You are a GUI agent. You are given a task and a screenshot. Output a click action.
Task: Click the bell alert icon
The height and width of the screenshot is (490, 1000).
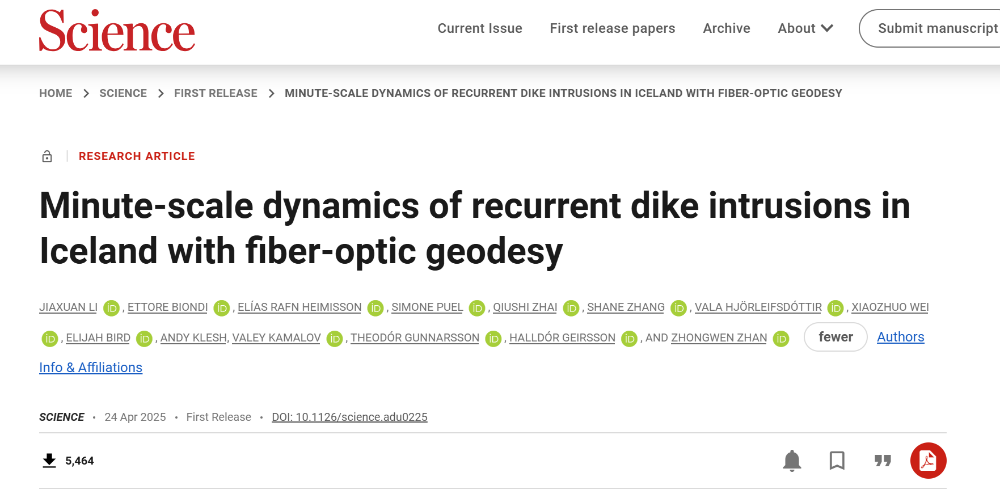coord(792,461)
